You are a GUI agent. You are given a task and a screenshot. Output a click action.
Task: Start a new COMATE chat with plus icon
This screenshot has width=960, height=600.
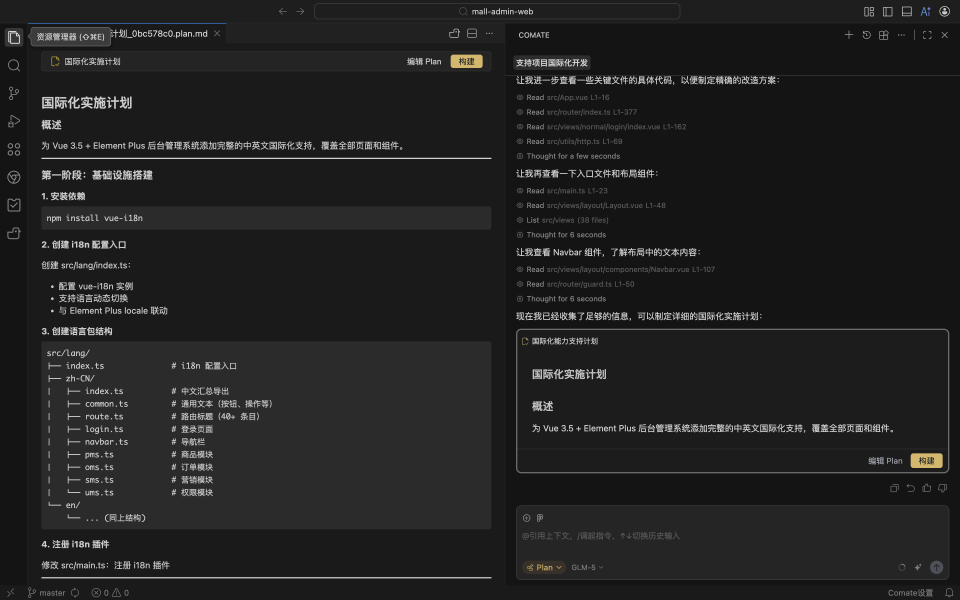pos(849,35)
